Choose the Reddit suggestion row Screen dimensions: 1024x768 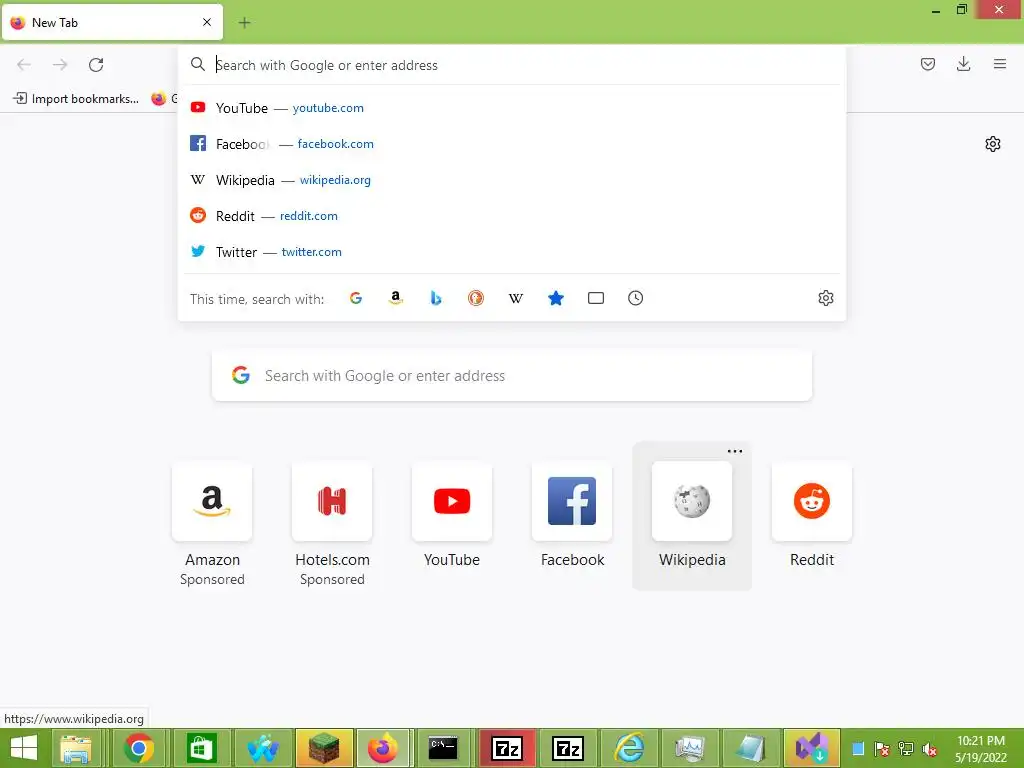point(512,216)
